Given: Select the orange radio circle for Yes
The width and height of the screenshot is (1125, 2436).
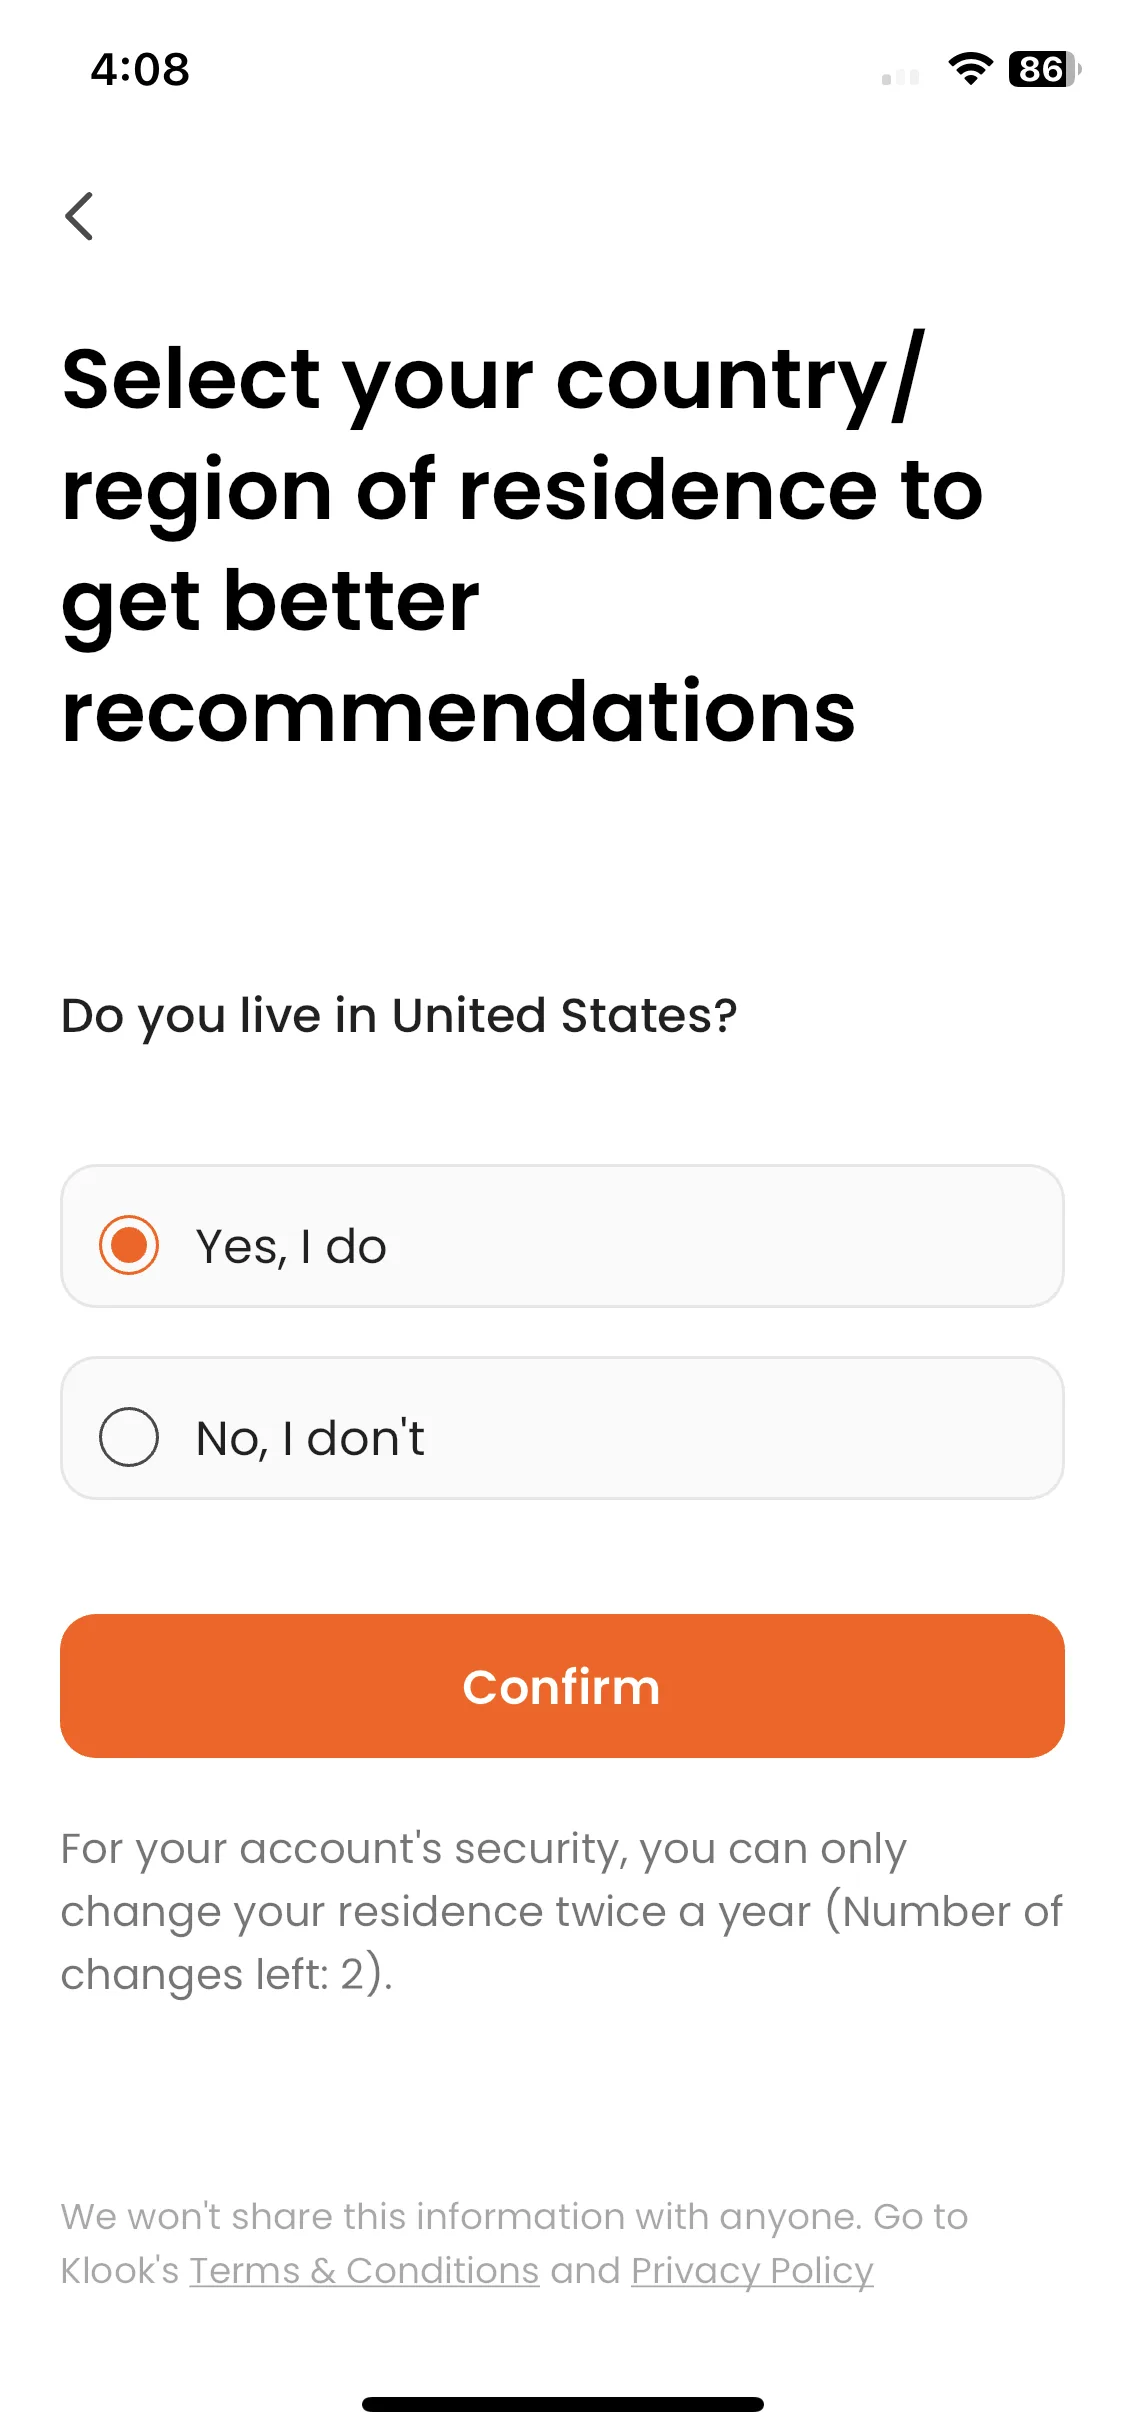Looking at the screenshot, I should 129,1245.
